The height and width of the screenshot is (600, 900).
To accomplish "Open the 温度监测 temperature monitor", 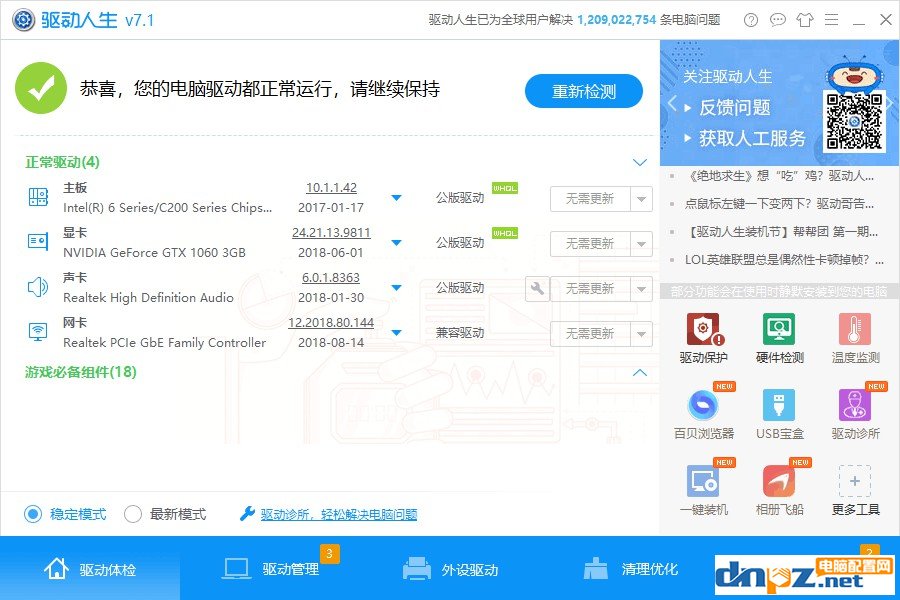I will point(855,330).
